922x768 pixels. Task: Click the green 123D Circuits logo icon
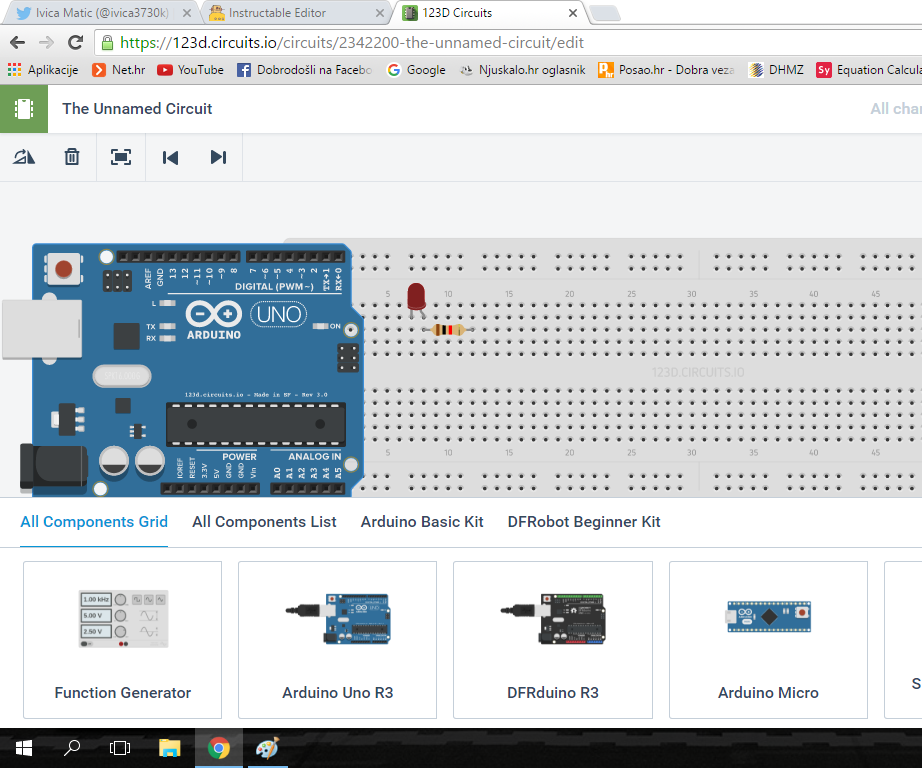[22, 108]
